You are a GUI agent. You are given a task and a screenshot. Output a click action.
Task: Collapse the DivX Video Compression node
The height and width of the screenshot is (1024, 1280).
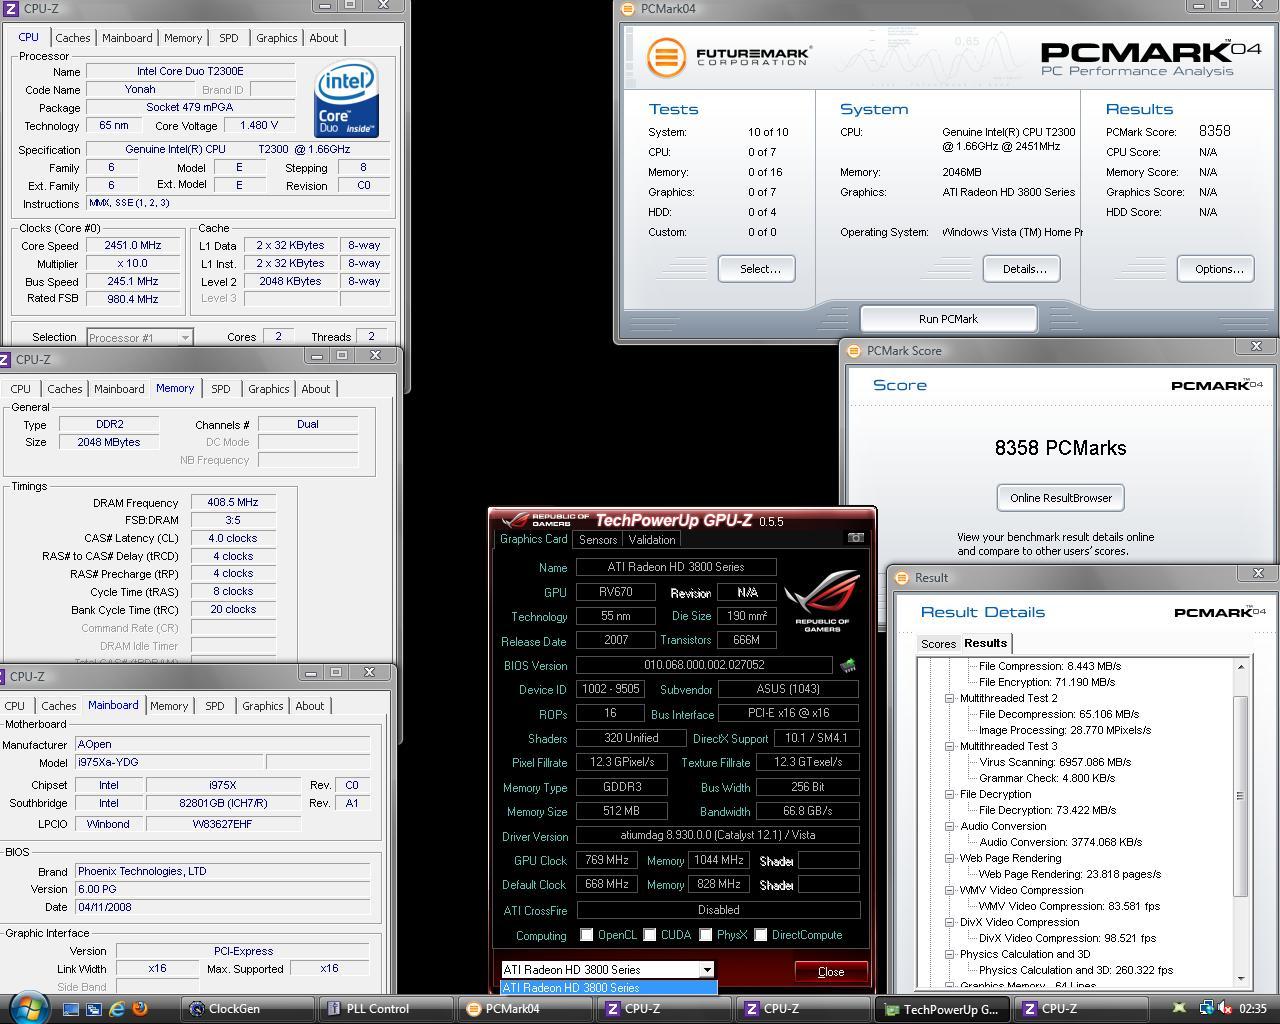pos(949,922)
